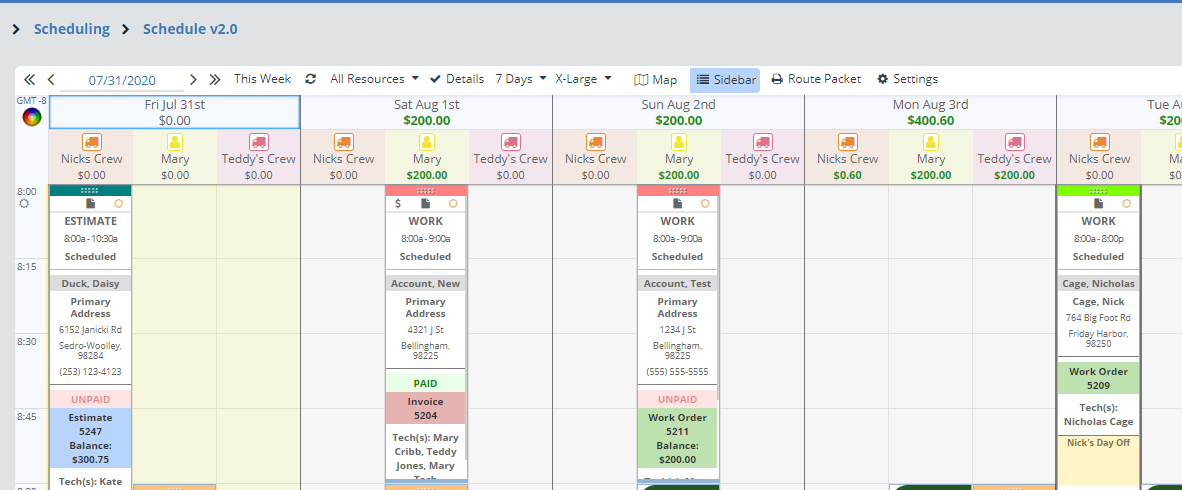
Task: Toggle the Sidebar panel button
Action: 725,80
